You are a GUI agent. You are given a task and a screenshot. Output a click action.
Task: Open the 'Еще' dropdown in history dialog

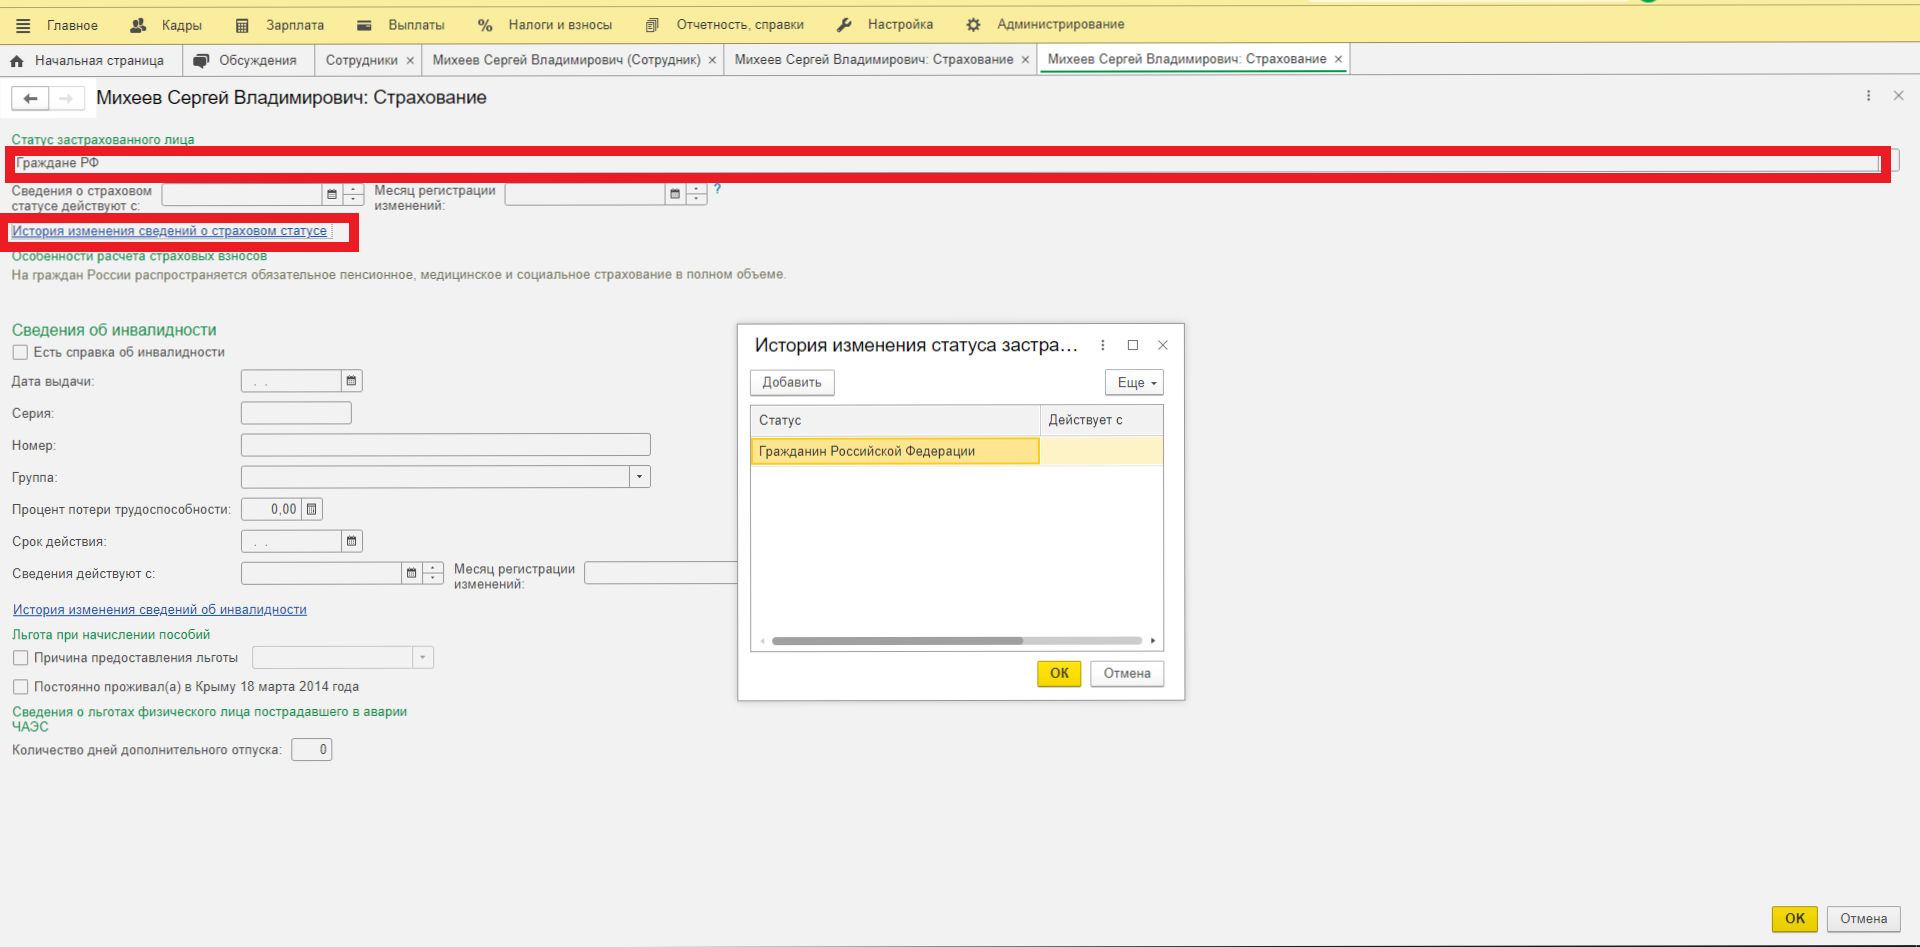pos(1134,383)
